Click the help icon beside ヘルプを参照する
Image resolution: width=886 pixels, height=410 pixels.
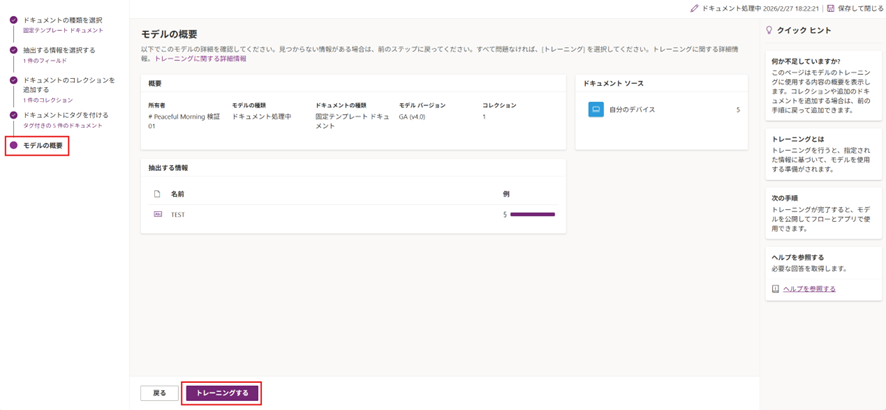tap(775, 289)
